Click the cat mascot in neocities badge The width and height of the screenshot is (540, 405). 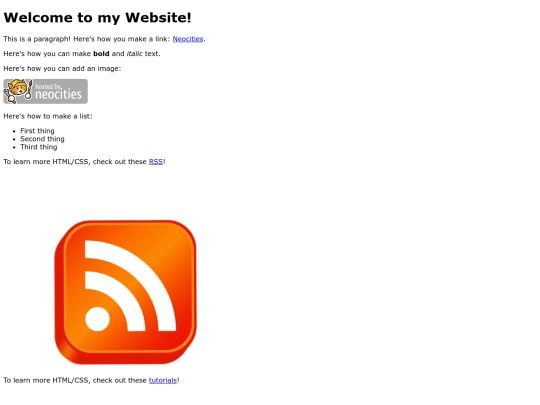(18, 91)
